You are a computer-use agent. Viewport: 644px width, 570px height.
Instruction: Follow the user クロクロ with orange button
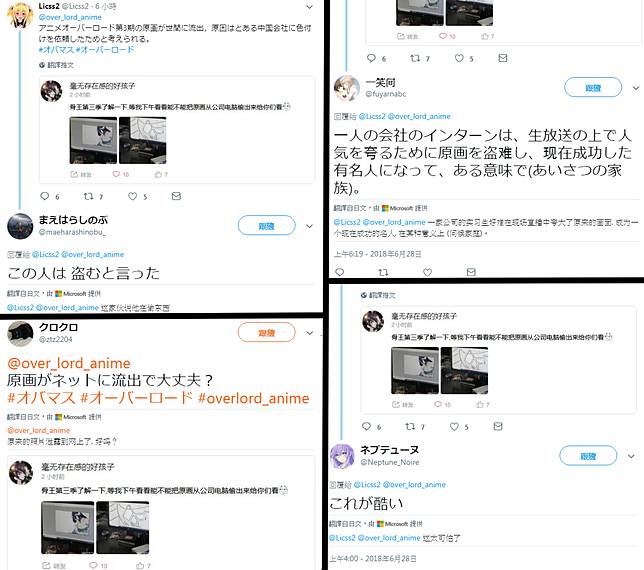[267, 333]
